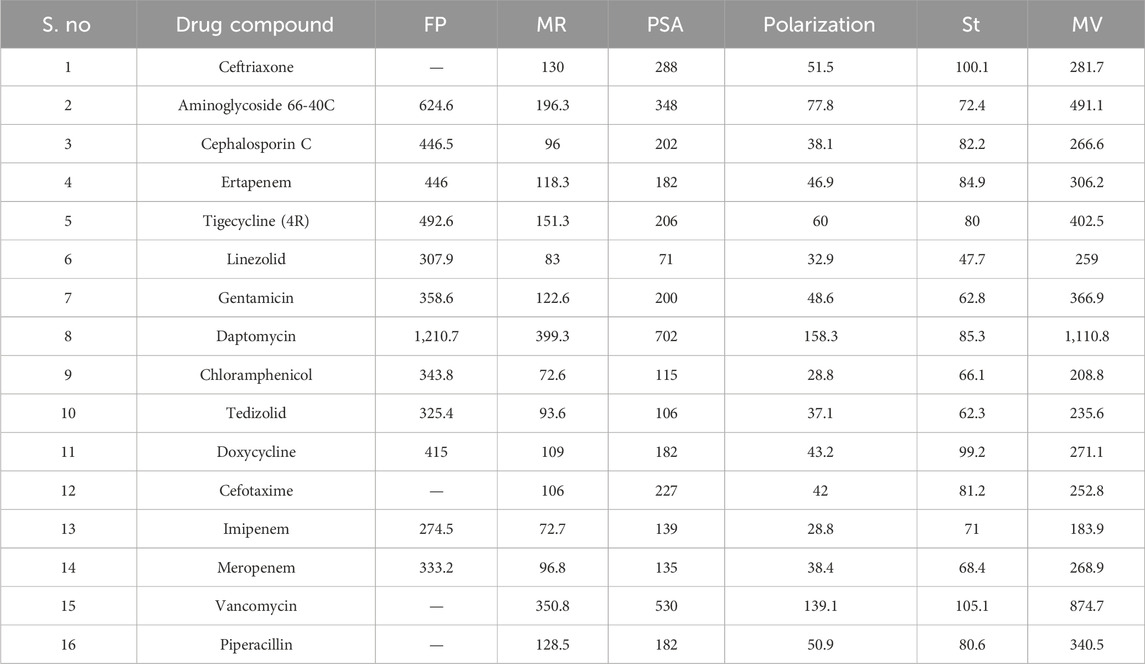Click the Daptomycin row name
1145x664 pixels.
tap(255, 336)
